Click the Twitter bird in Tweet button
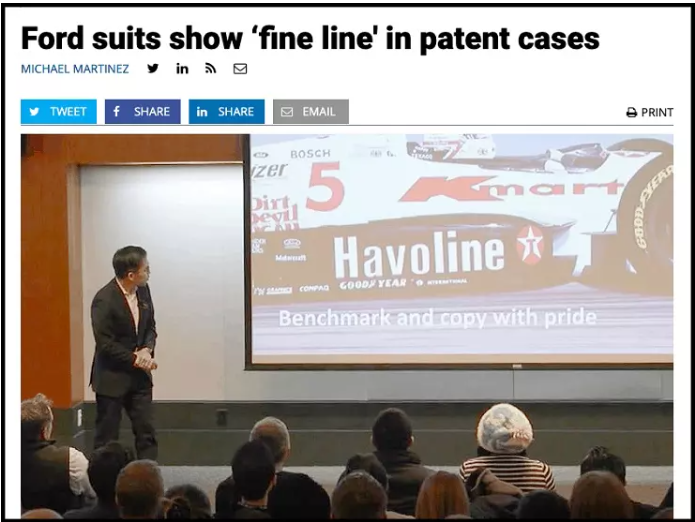Viewport: 695px width, 522px height. click(34, 112)
